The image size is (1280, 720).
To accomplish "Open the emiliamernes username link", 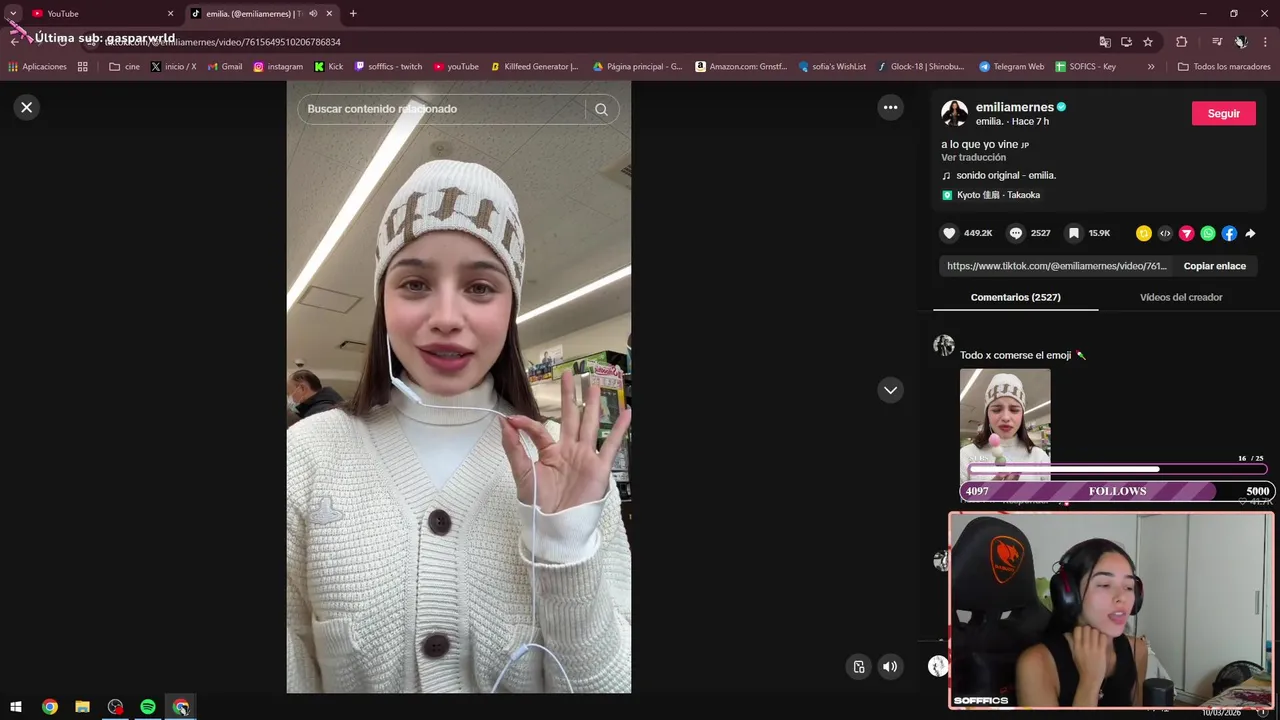I will pos(1014,107).
